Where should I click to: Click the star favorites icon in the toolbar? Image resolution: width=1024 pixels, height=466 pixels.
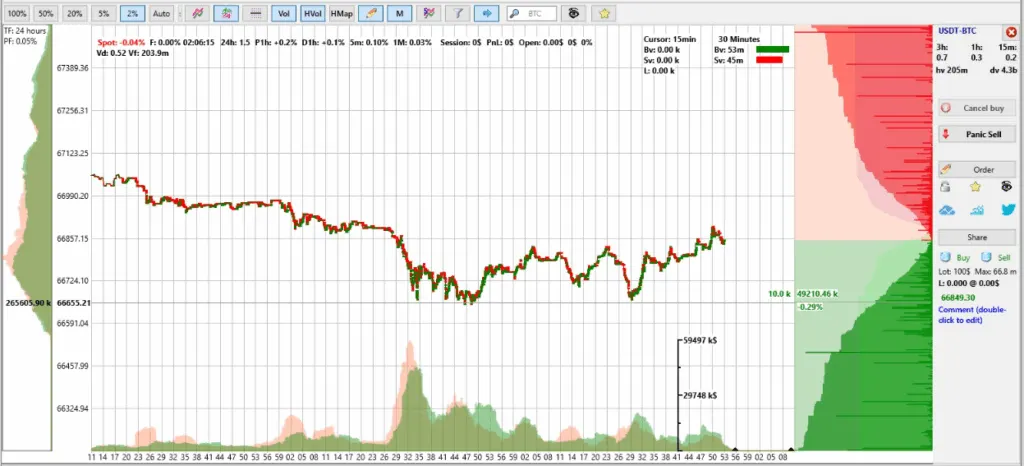pos(603,13)
